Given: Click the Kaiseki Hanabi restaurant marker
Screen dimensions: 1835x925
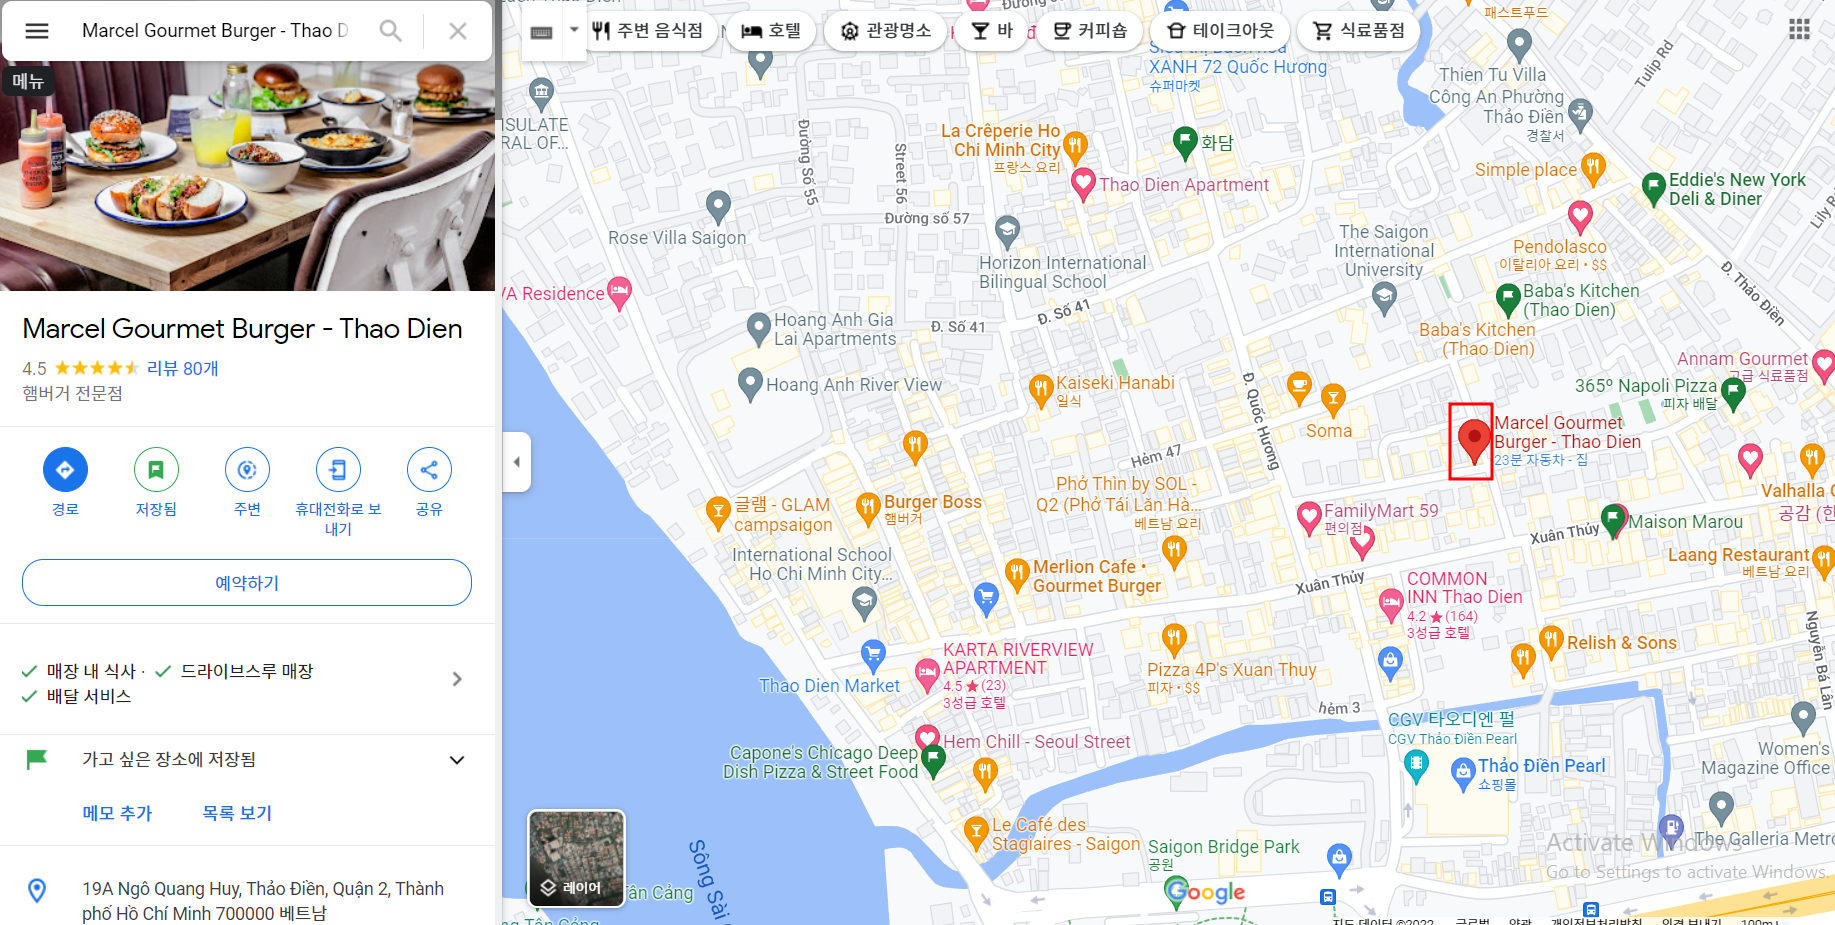Looking at the screenshot, I should point(1041,390).
